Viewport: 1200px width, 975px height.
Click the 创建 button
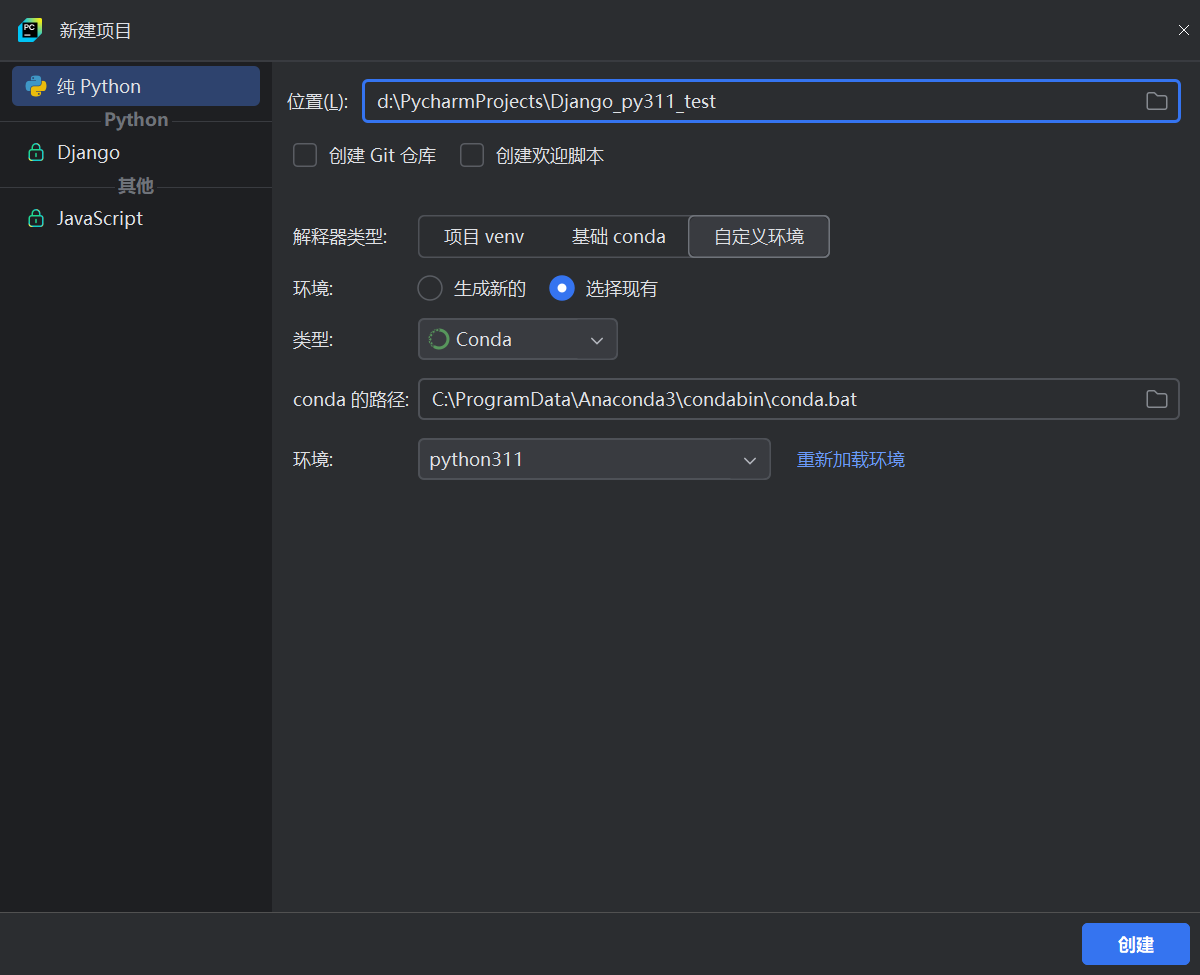click(x=1136, y=944)
